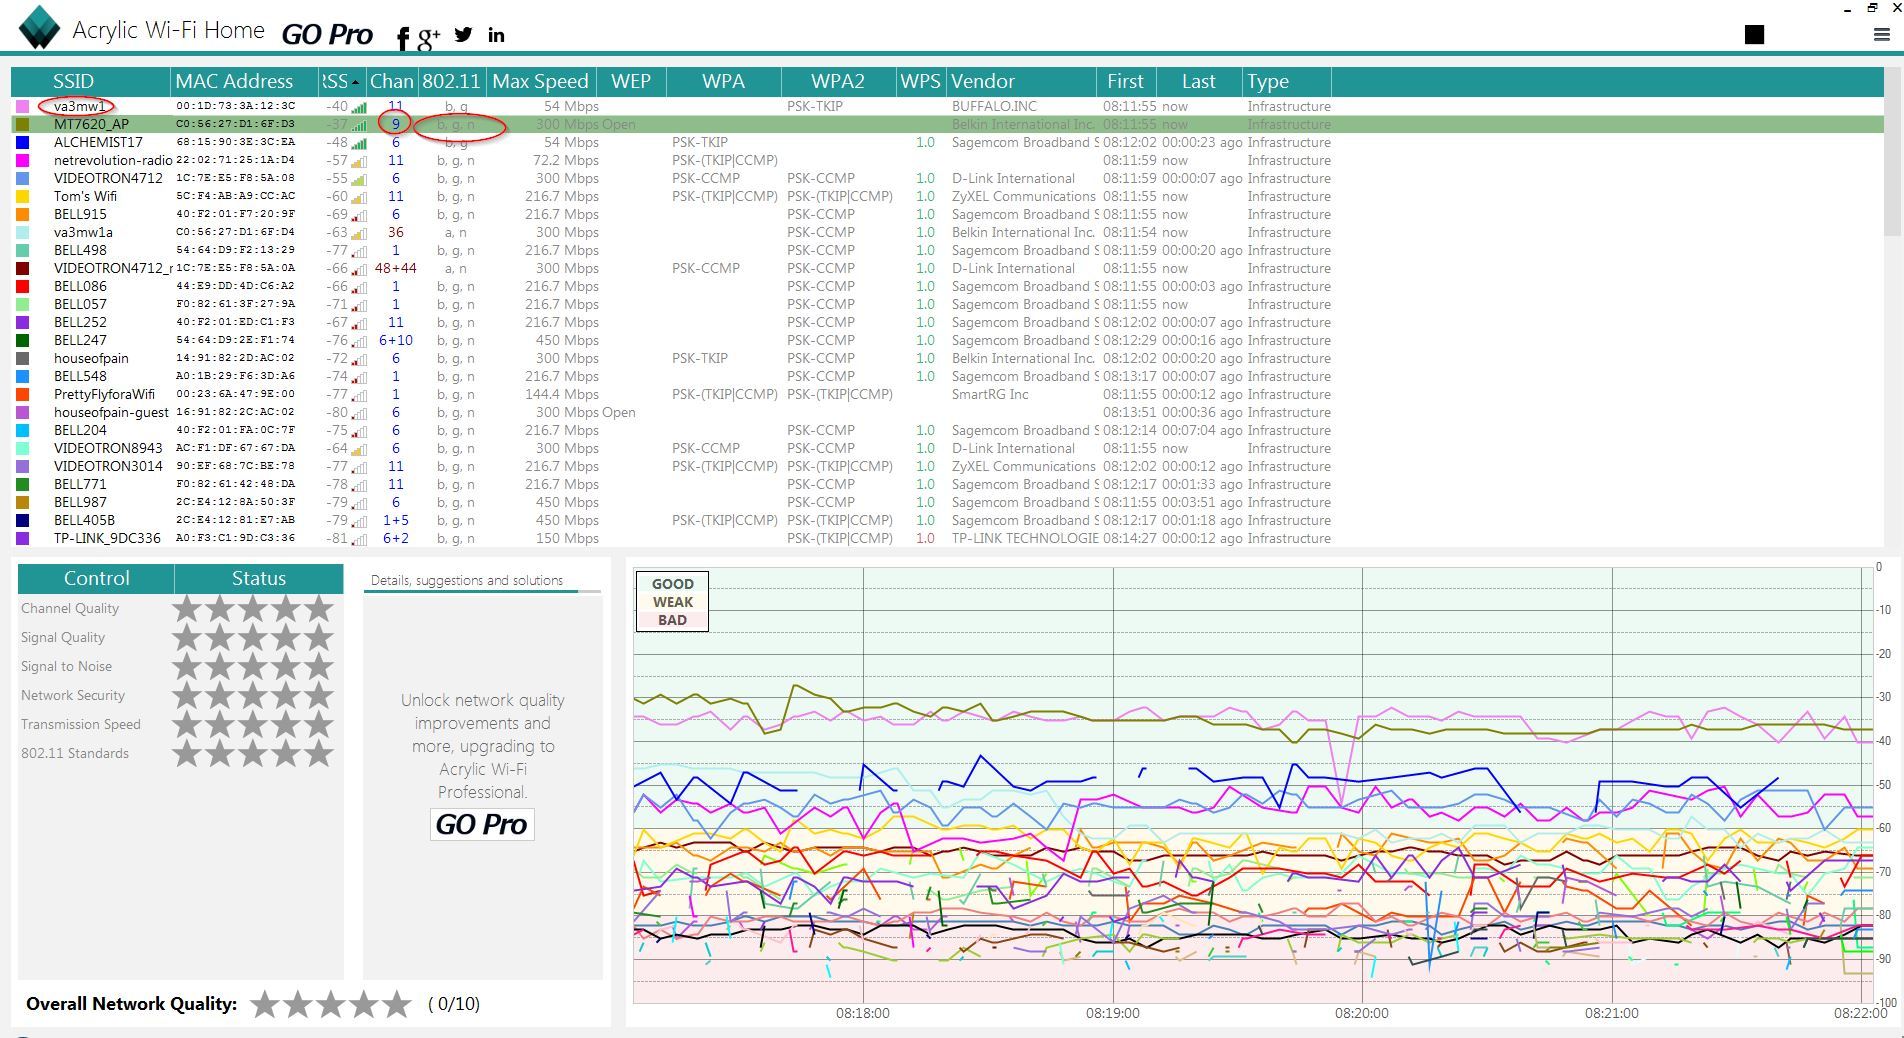Click the PrettyFlyforaWifi orange color swatch

tap(23, 394)
